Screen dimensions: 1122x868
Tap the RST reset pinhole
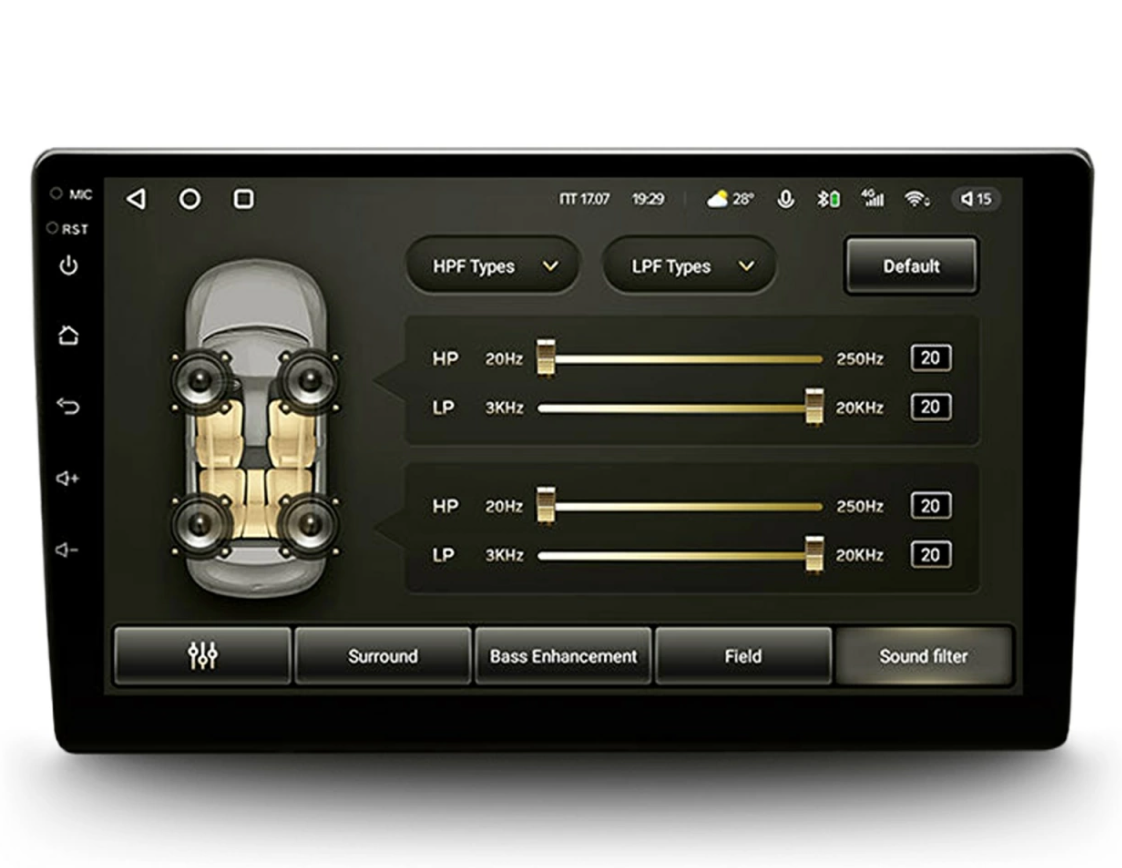click(x=52, y=228)
